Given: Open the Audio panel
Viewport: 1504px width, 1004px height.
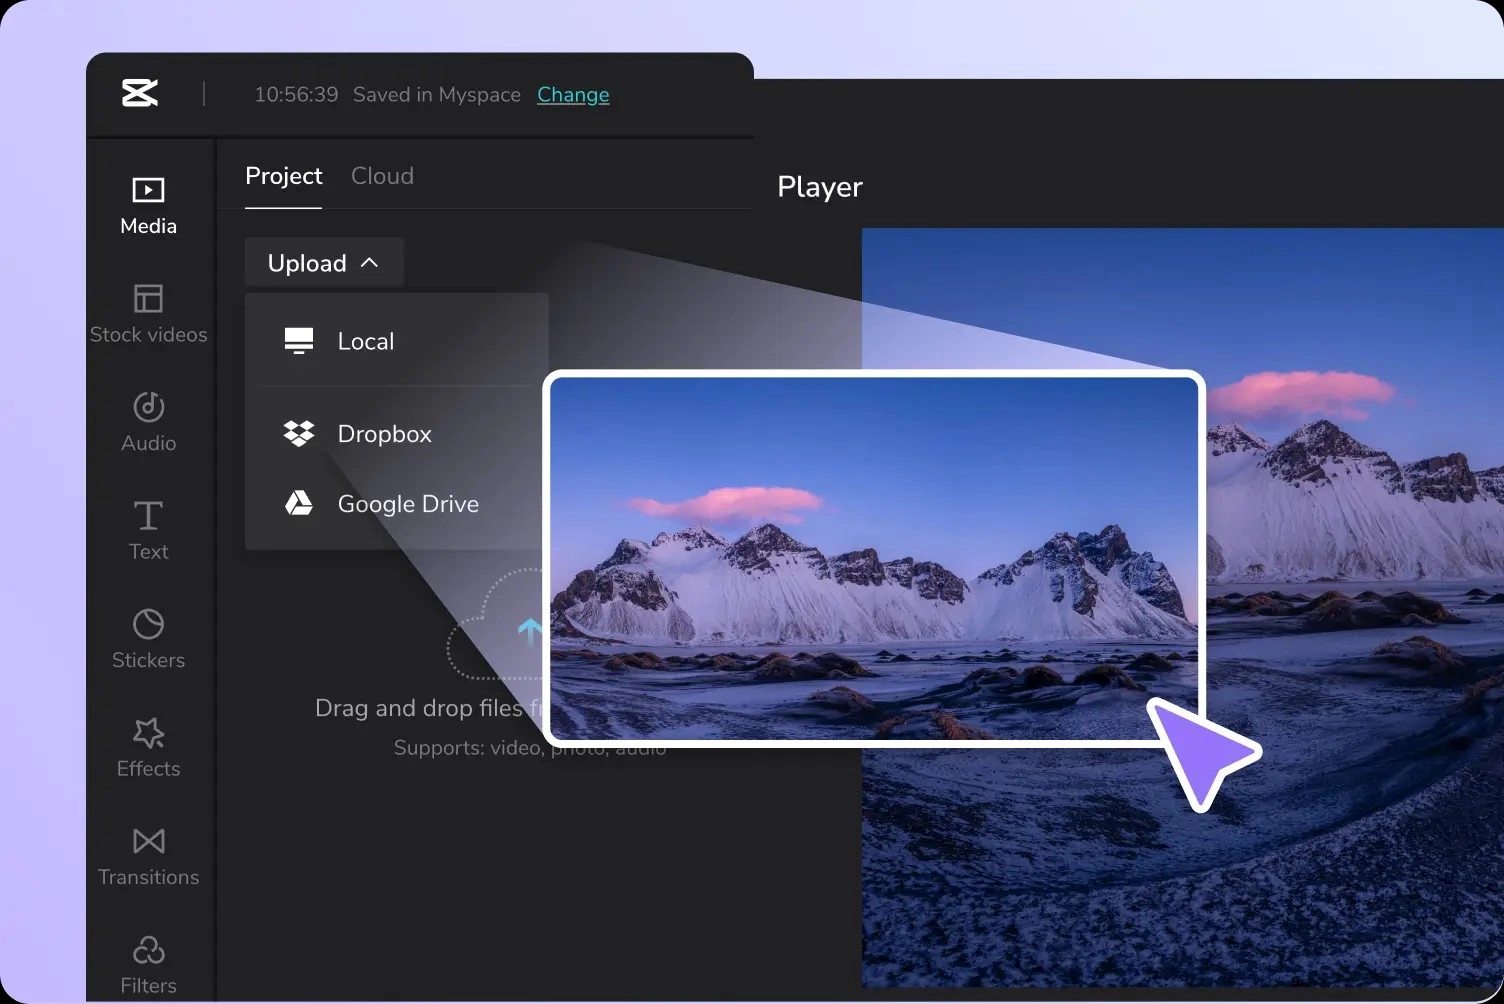Looking at the screenshot, I should coord(148,422).
